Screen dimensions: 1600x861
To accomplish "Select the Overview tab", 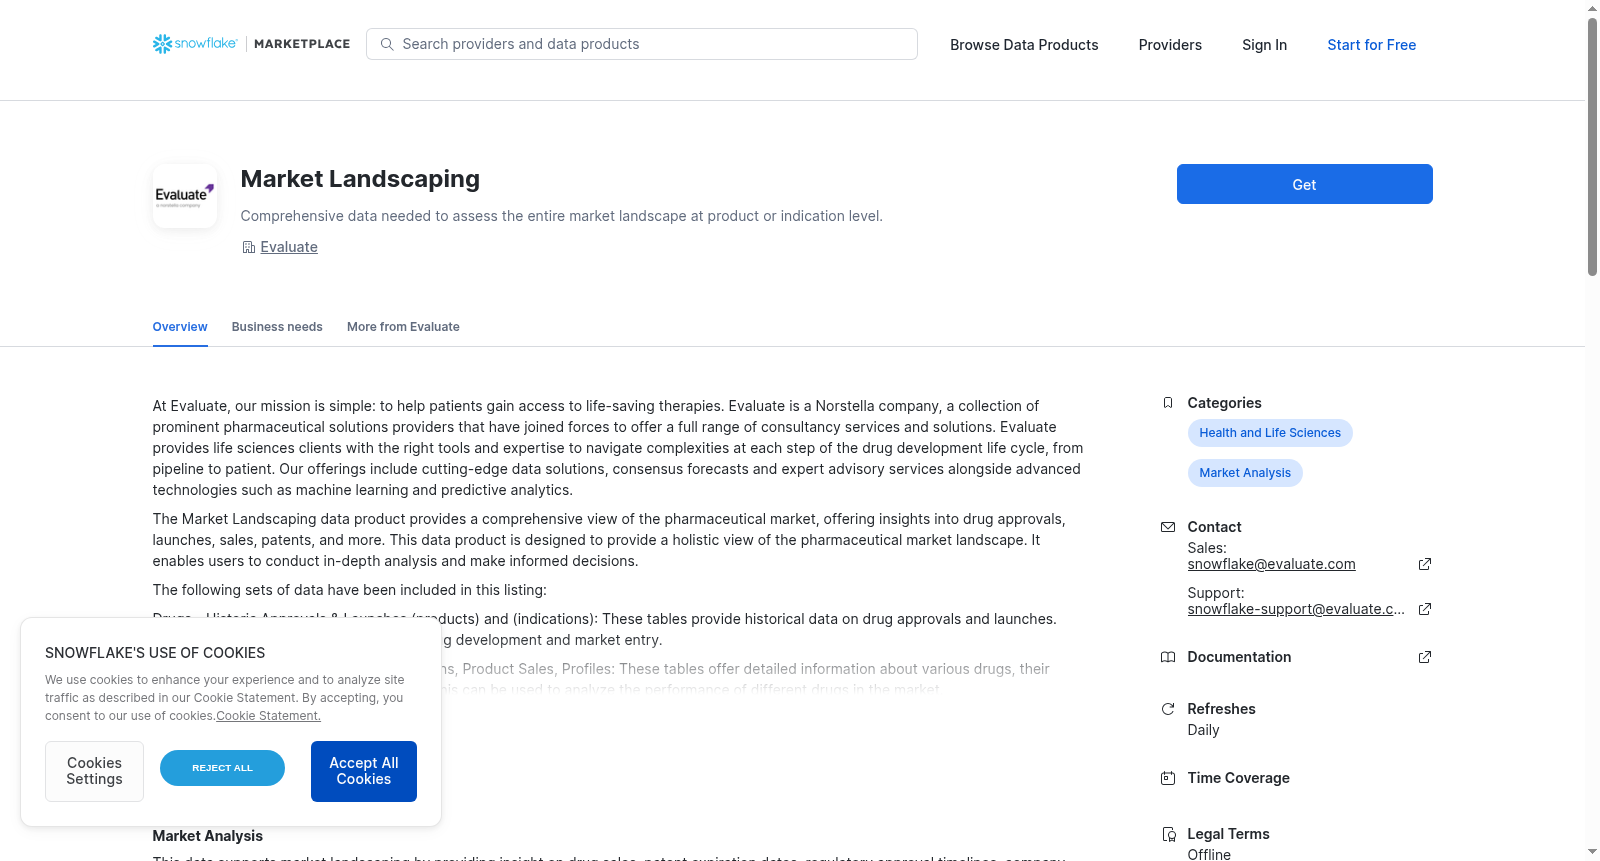I will pyautogui.click(x=180, y=327).
